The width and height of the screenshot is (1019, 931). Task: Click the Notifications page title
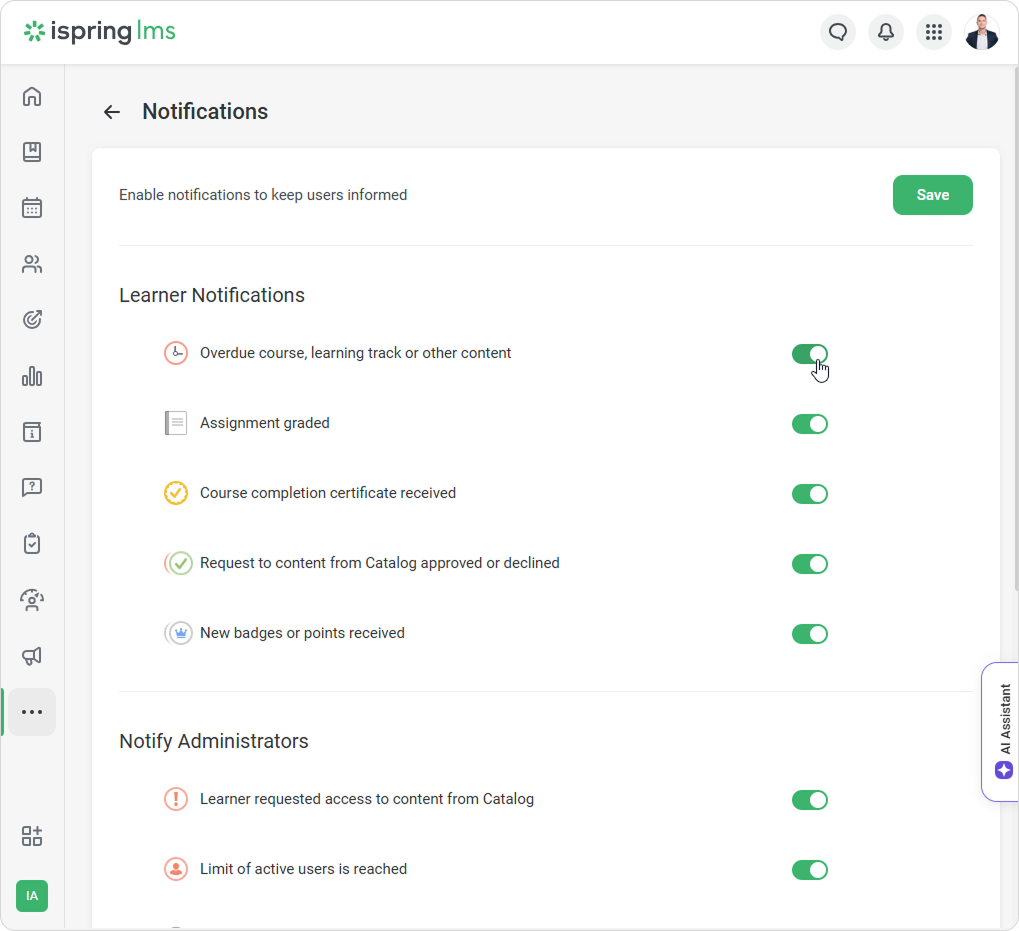[205, 112]
